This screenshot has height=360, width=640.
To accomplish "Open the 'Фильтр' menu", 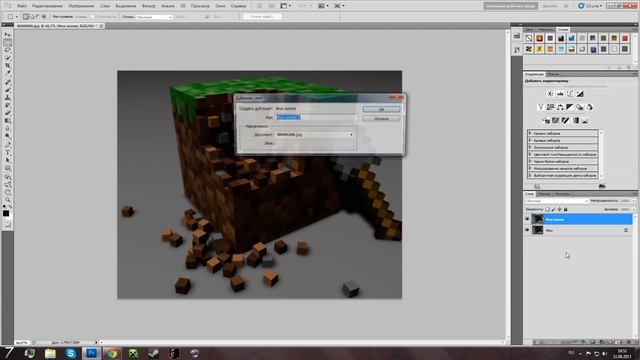I will (149, 6).
